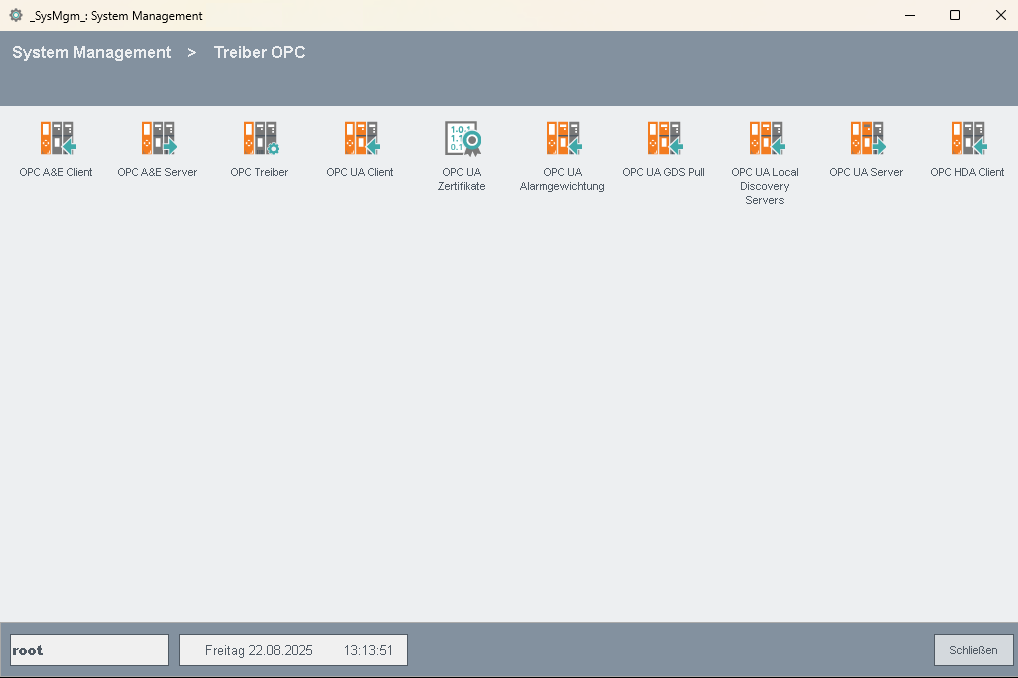The width and height of the screenshot is (1018, 678).
Task: Click the _SysMgm_ window title text
Action: [x=116, y=16]
